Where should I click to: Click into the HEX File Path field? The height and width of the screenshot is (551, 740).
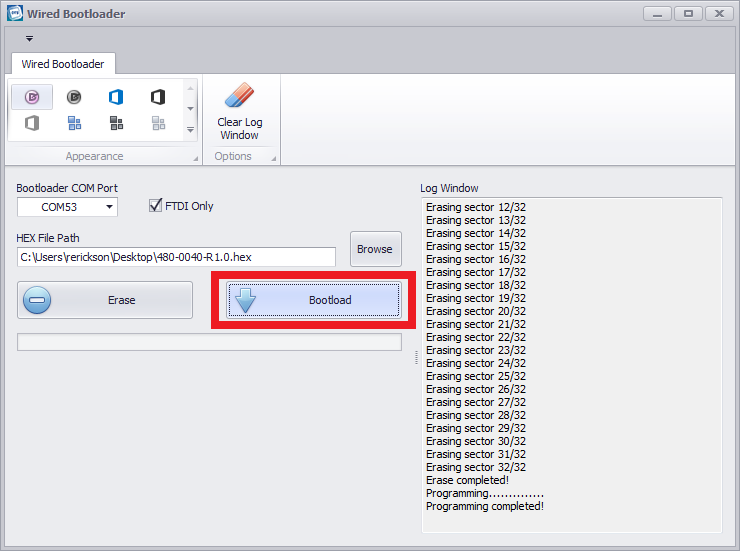[x=177, y=257]
